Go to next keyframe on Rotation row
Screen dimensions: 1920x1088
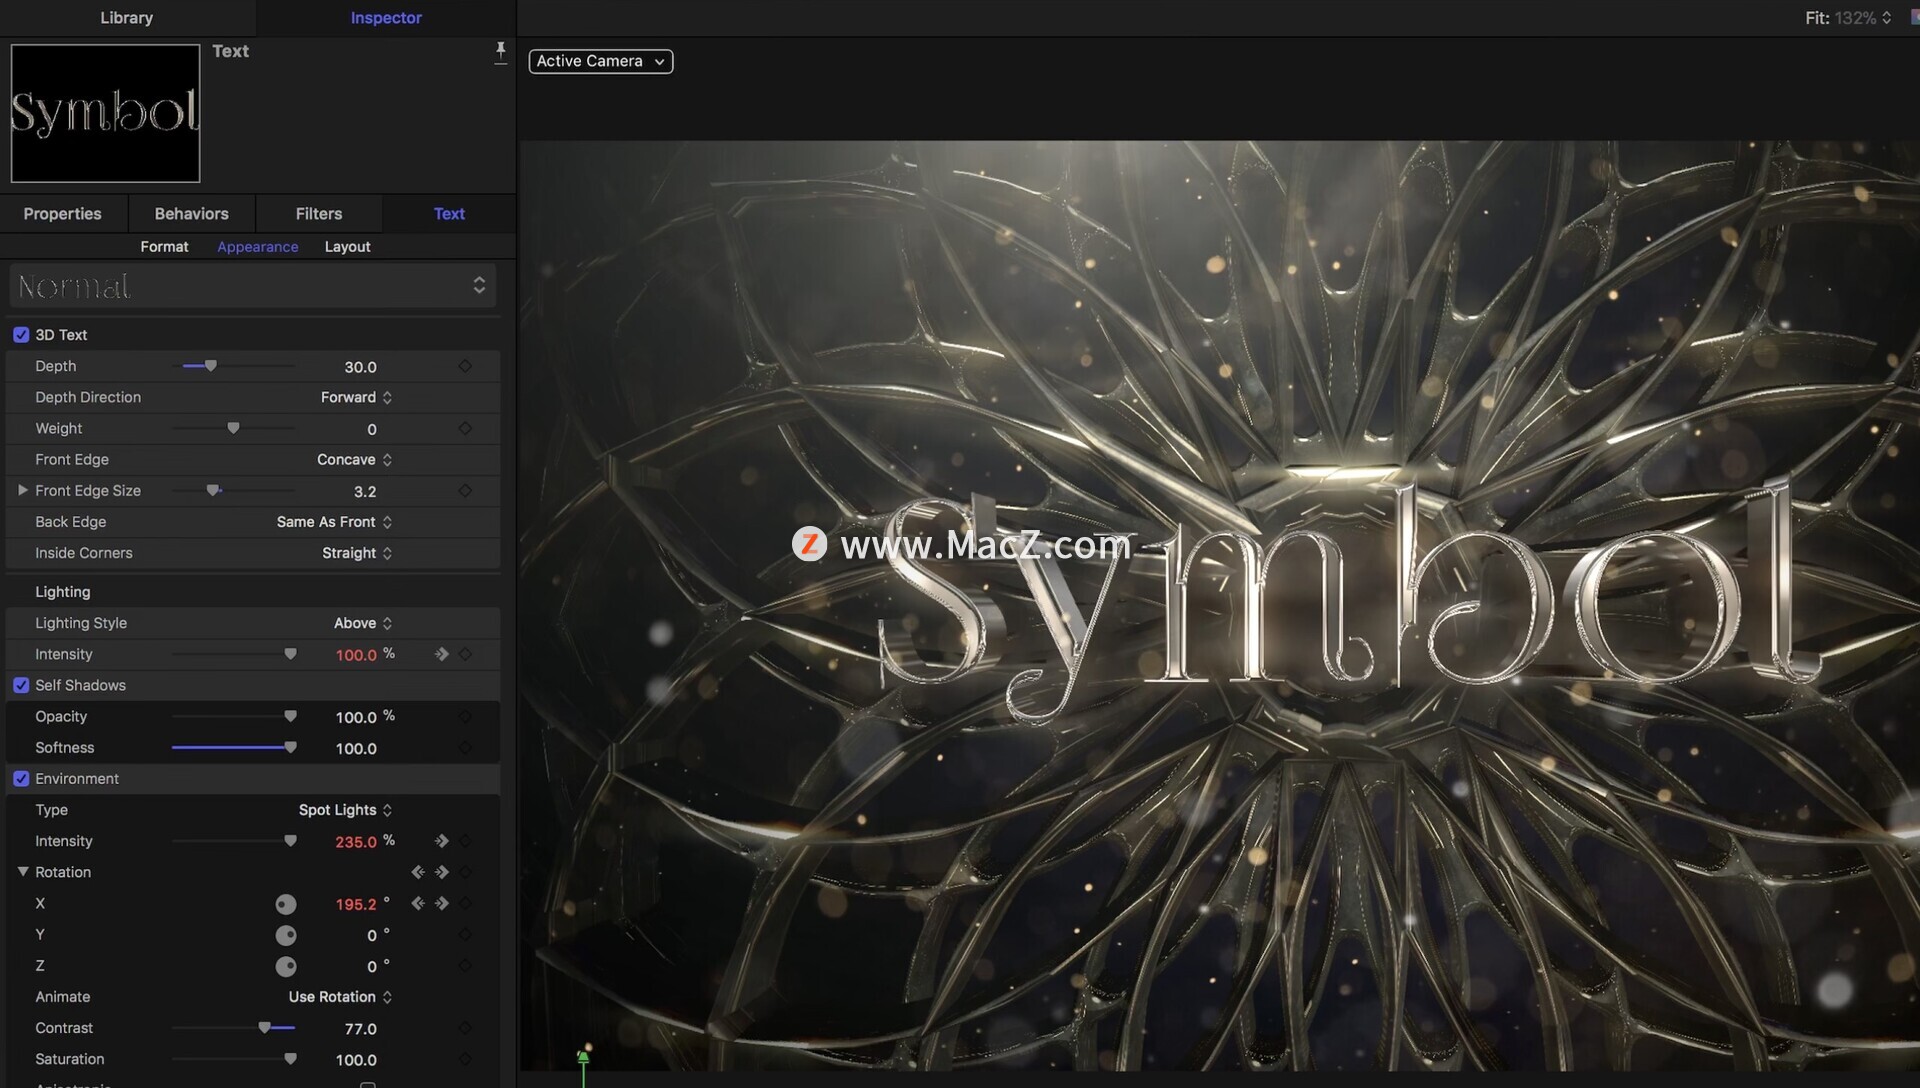[x=441, y=872]
